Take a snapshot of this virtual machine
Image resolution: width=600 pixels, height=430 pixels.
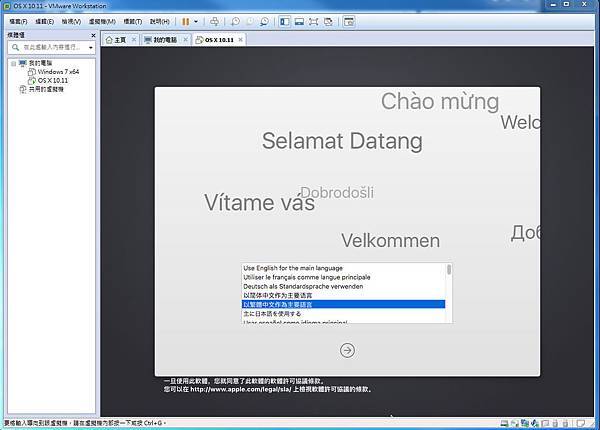[235, 22]
